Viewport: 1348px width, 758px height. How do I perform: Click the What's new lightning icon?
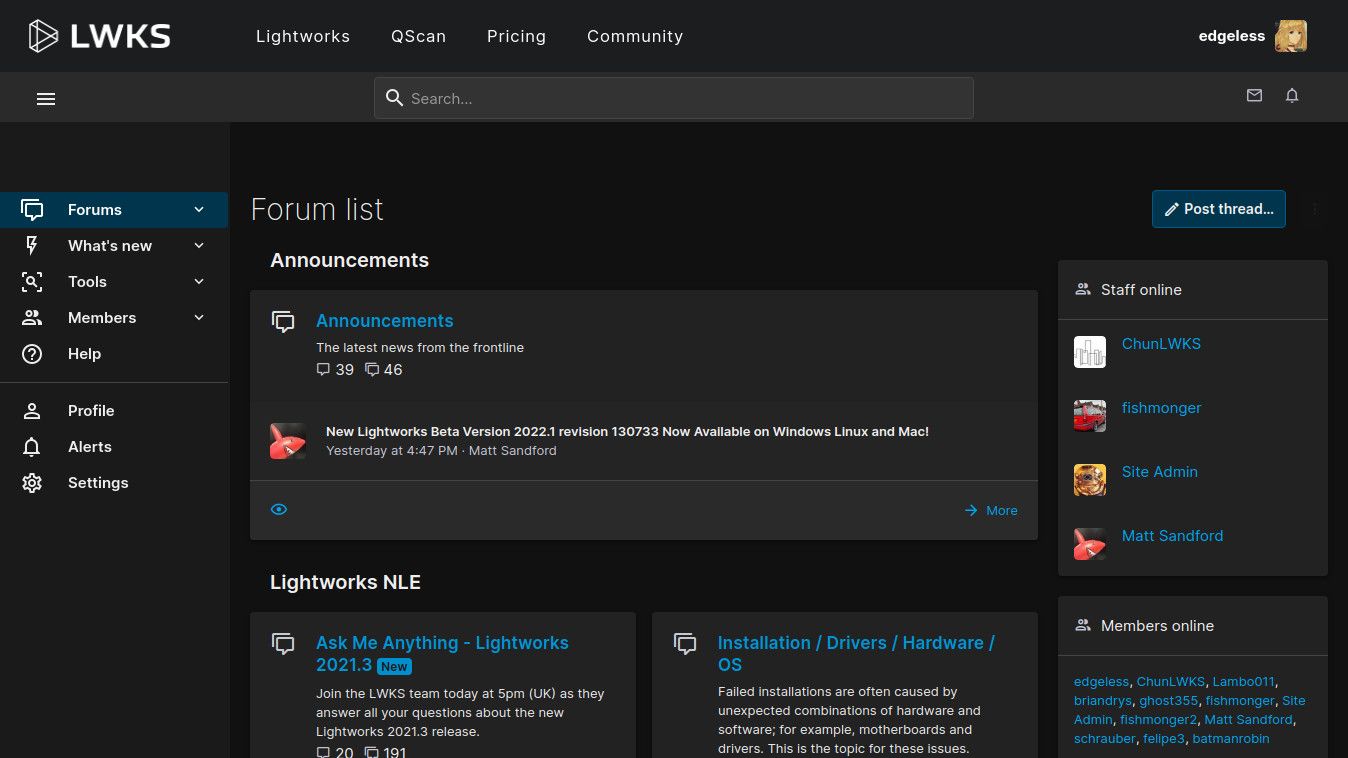click(x=32, y=246)
